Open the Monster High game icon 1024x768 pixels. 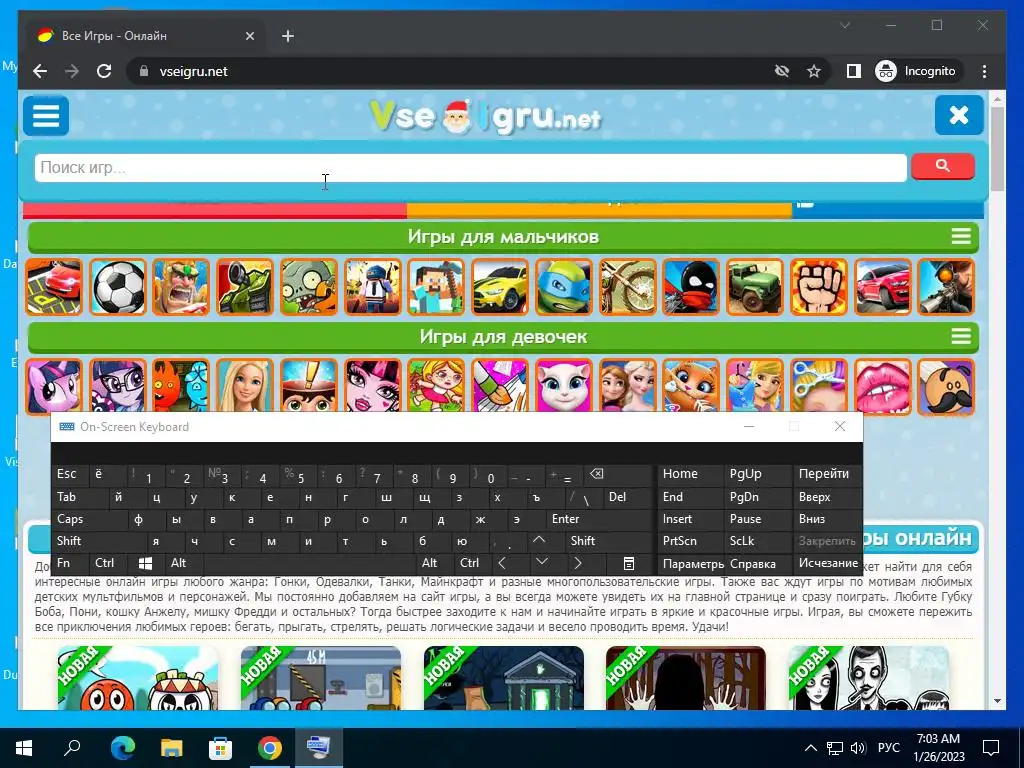click(373, 387)
